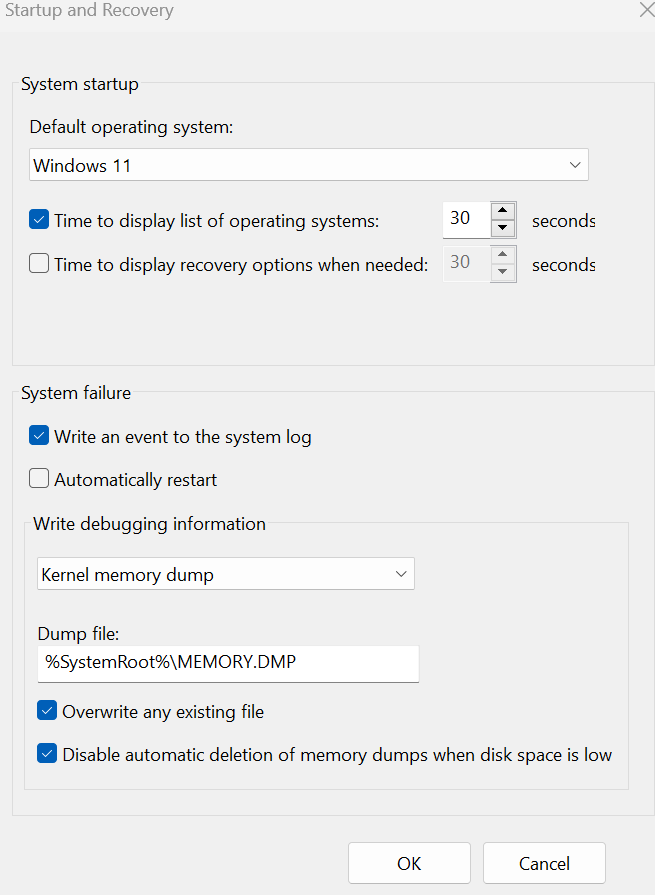The image size is (655, 895).
Task: Click recovery options time up arrow
Action: 503,255
